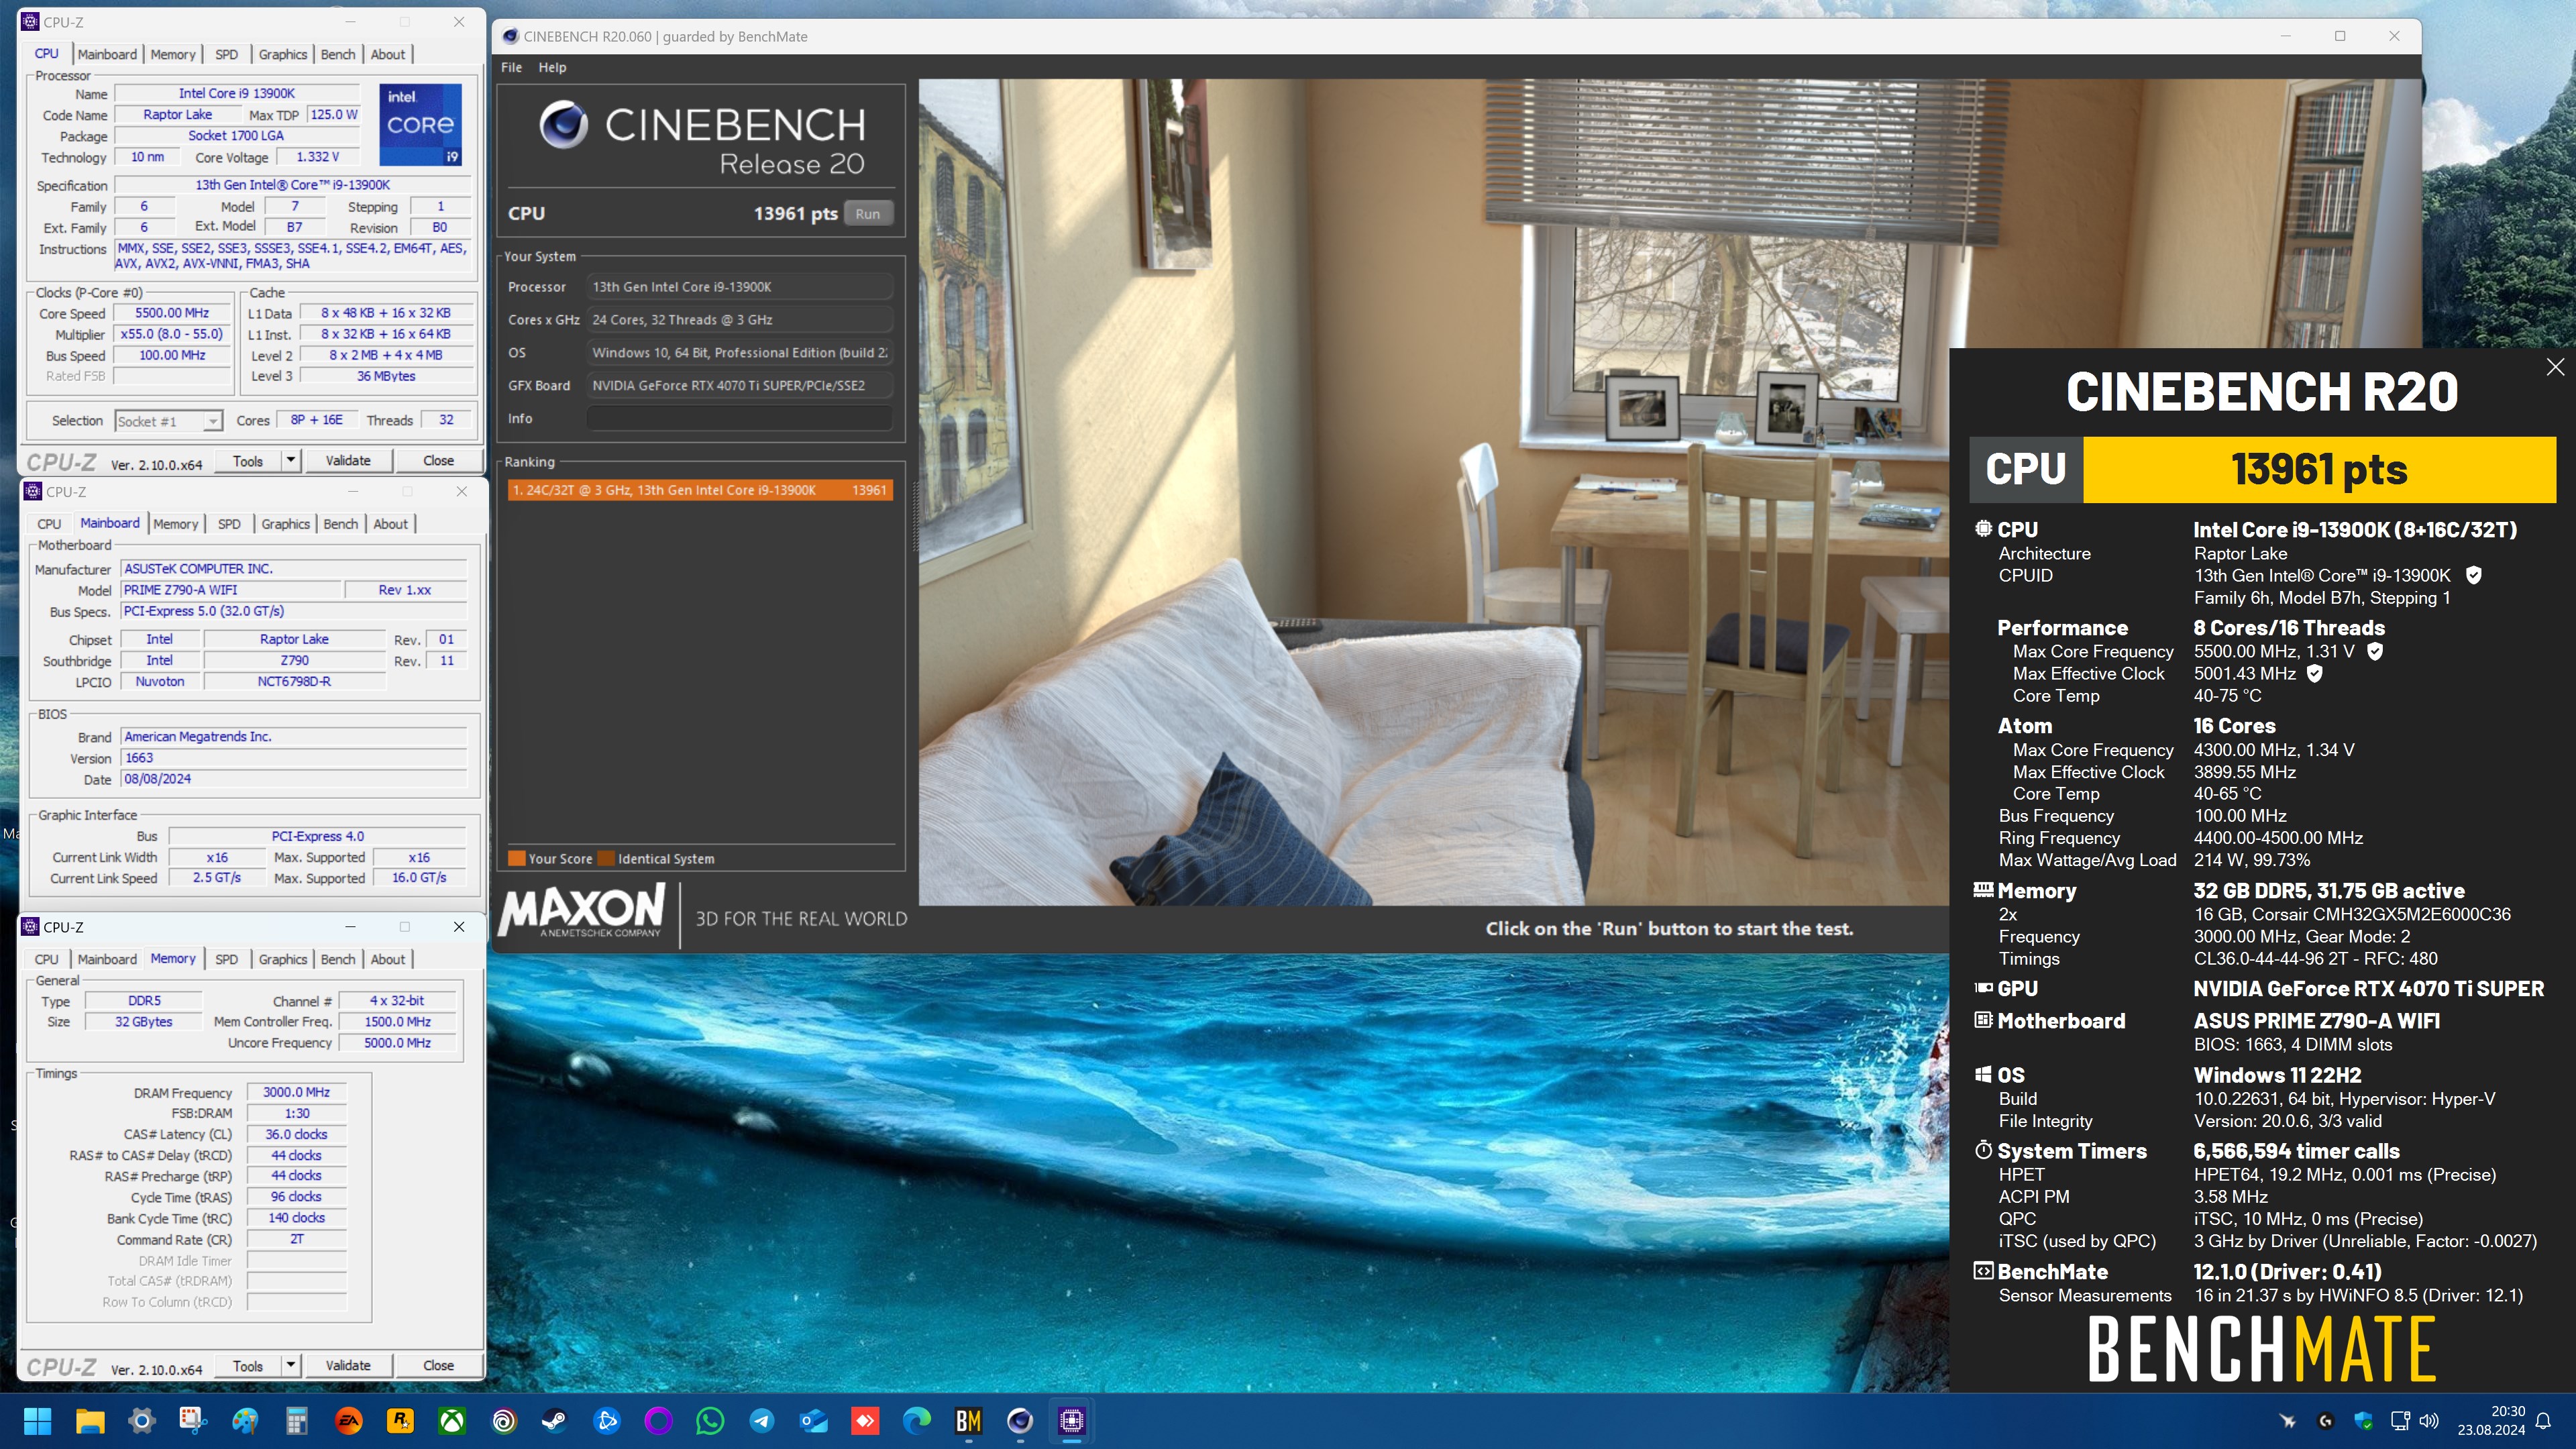Open the Bench tab in top CPU-Z window
Image resolution: width=2576 pixels, height=1449 pixels.
(x=338, y=54)
